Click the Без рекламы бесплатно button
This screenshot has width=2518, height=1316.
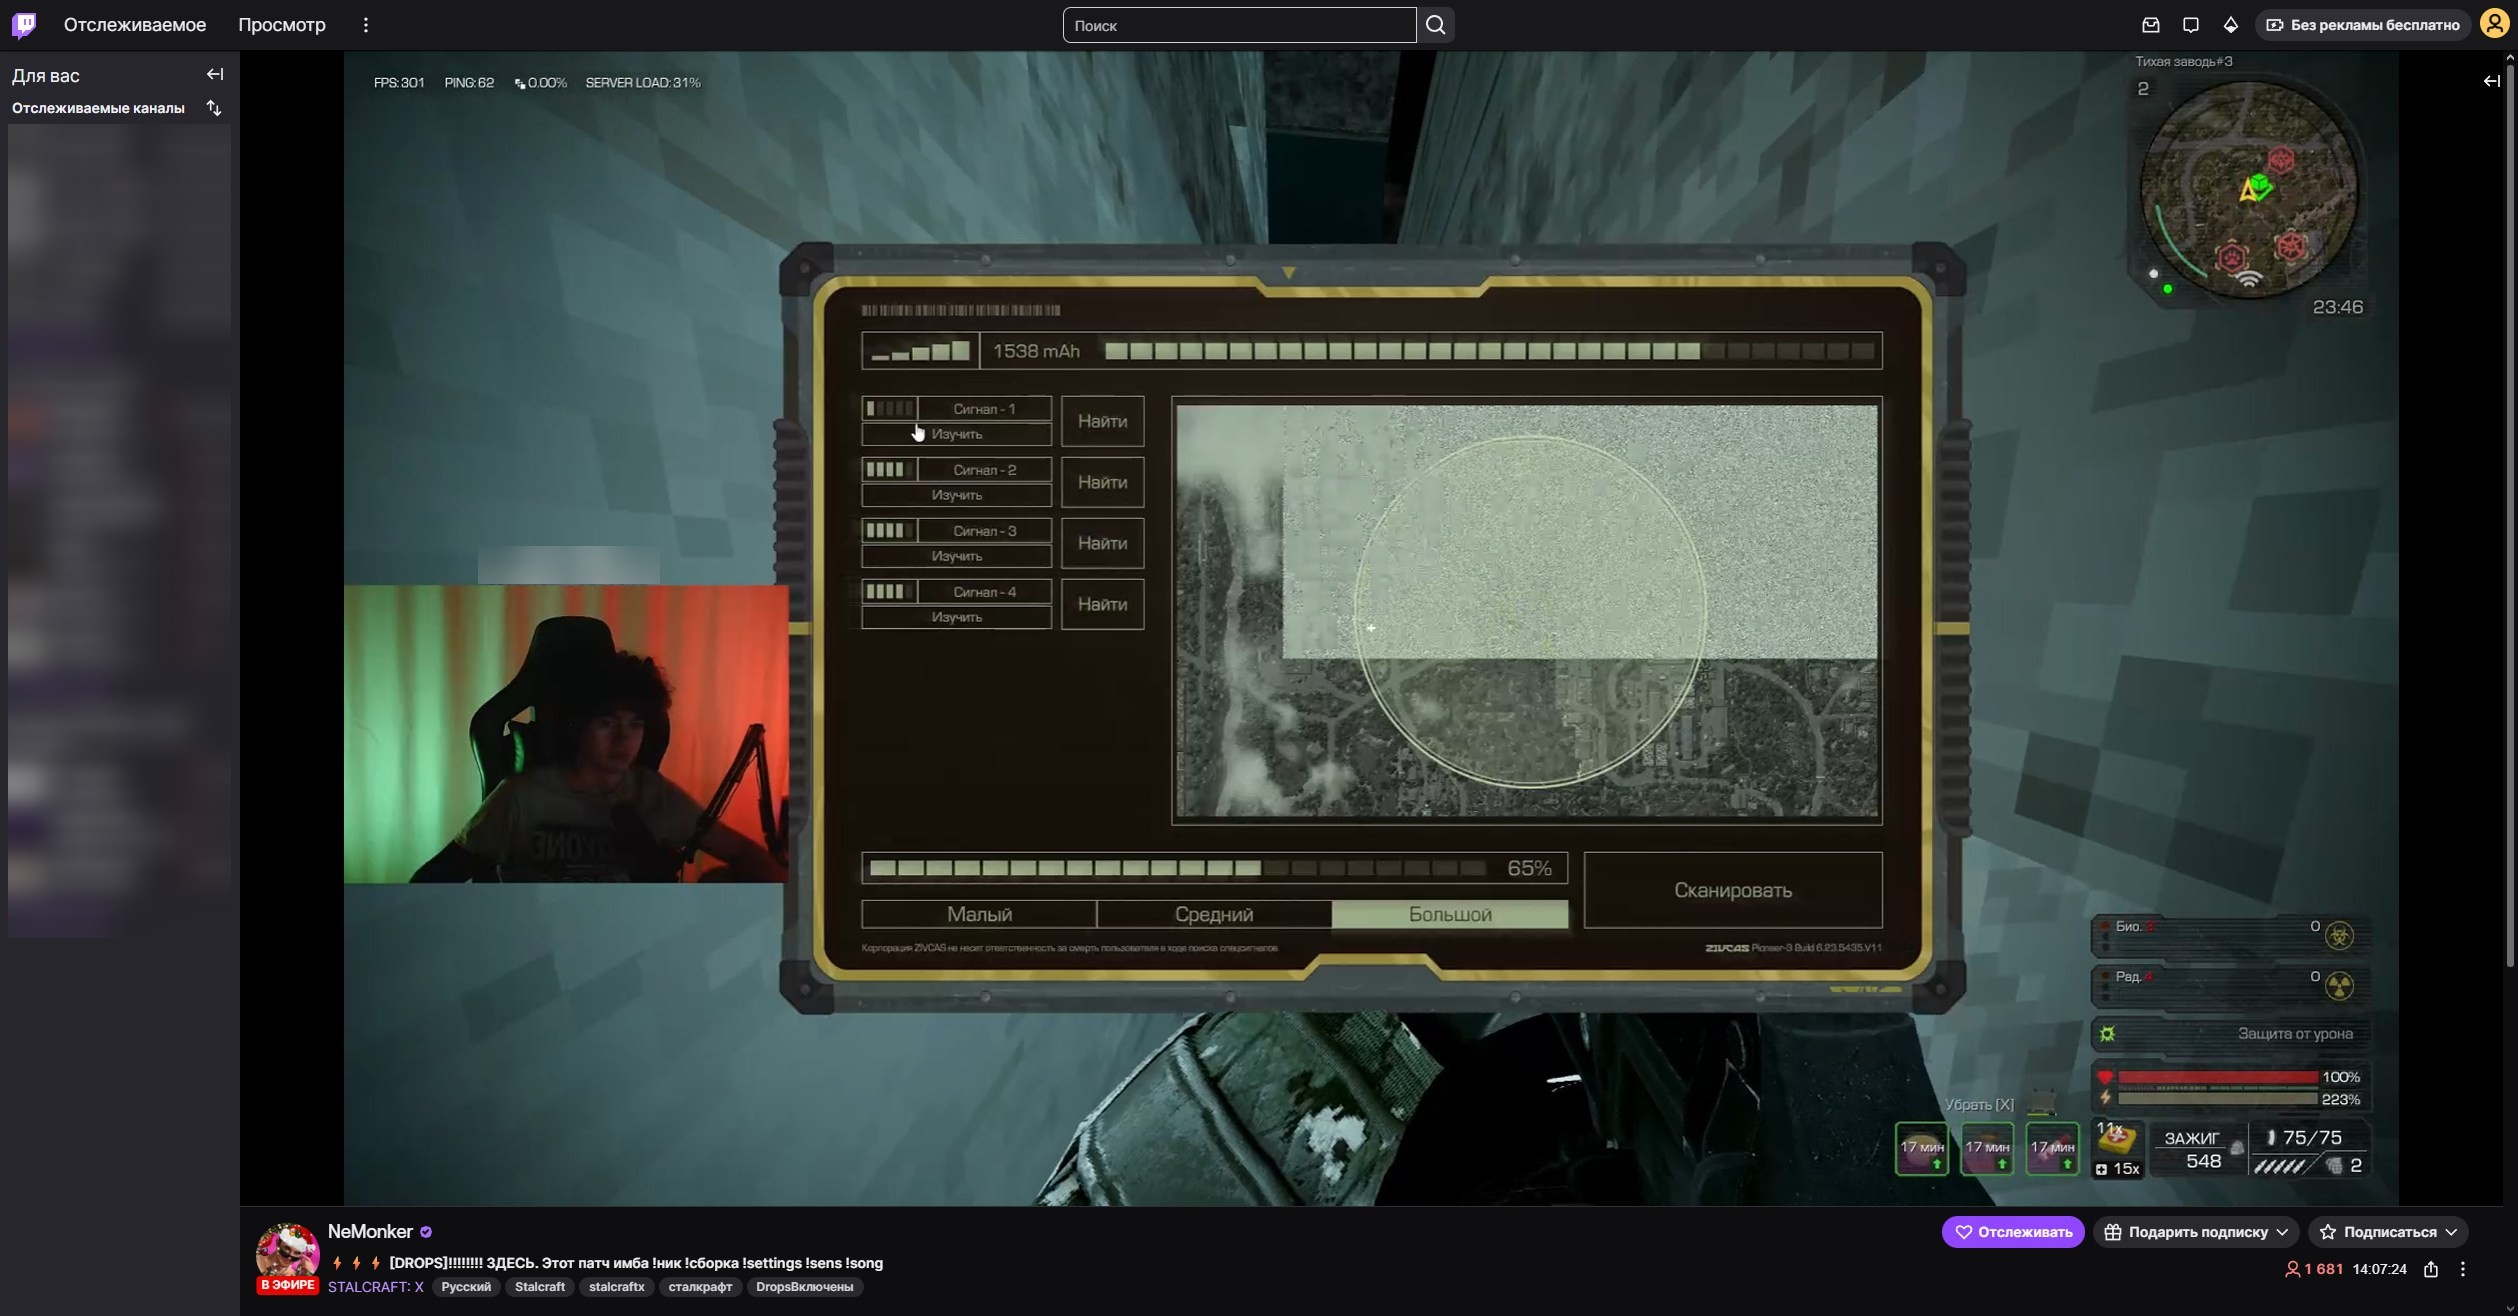tap(2363, 25)
